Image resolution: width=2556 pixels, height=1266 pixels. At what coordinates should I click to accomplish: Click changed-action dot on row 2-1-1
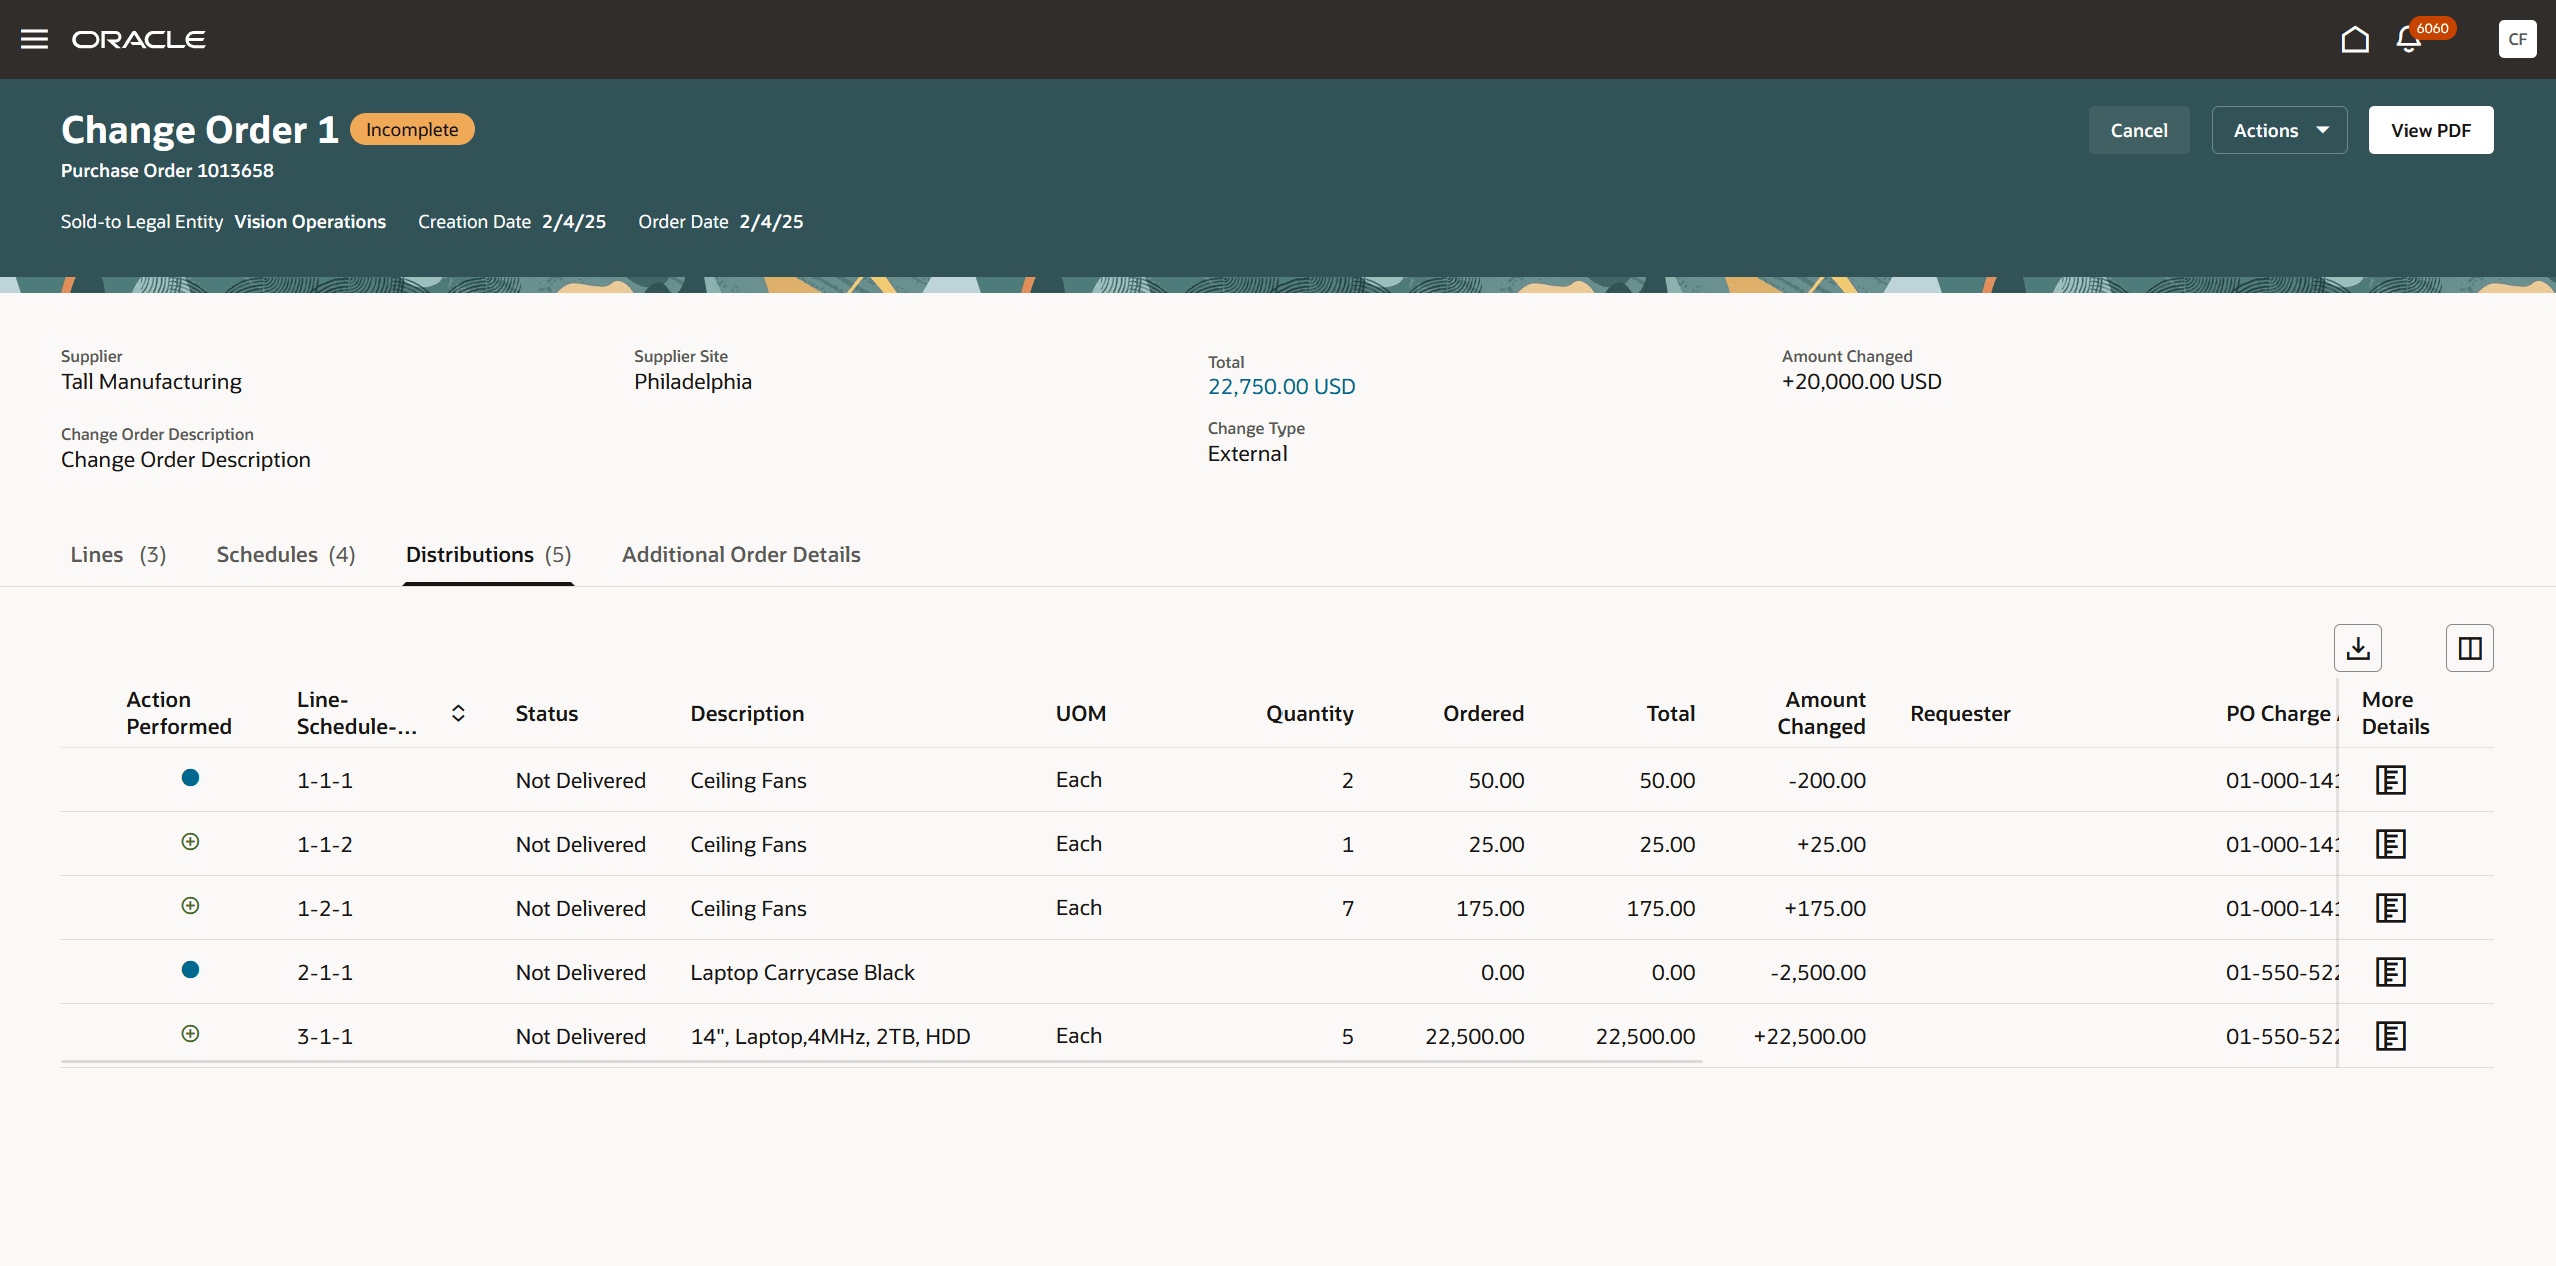(190, 970)
